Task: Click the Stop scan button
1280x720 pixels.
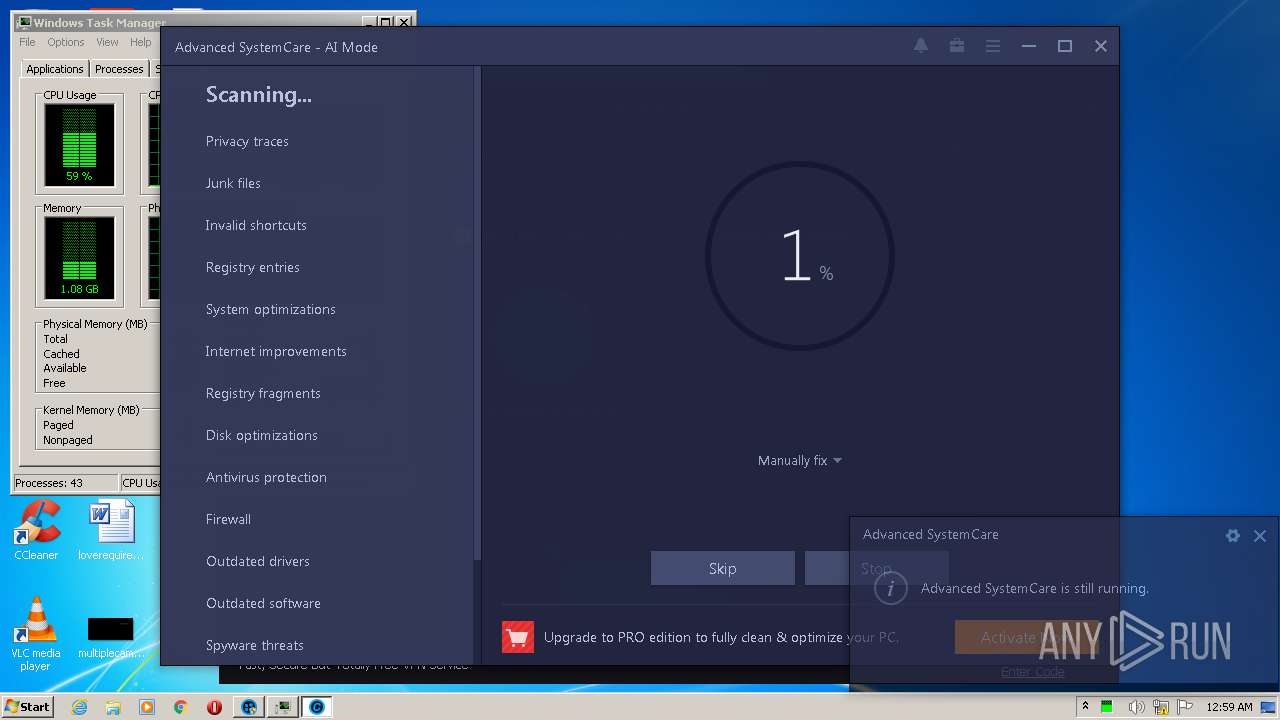Action: coord(876,568)
